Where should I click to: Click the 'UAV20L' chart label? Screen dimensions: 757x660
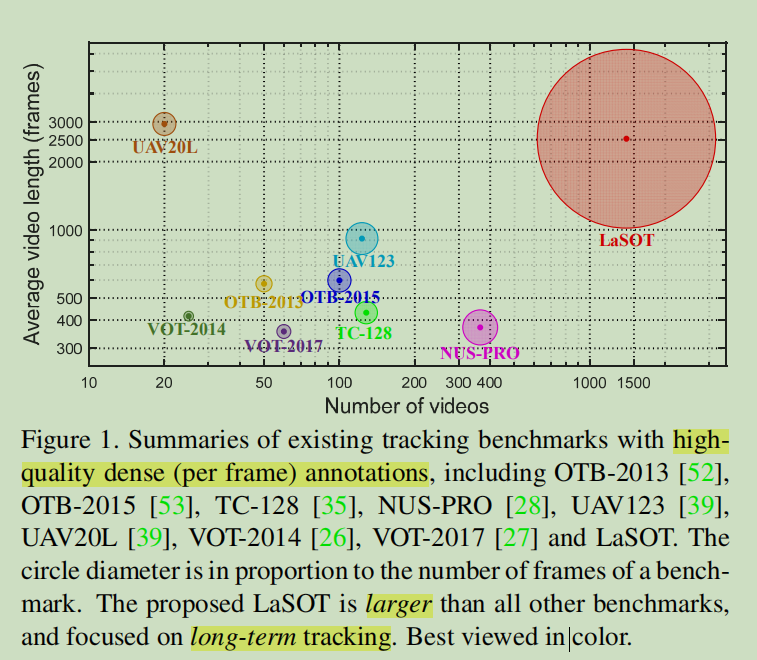[x=165, y=147]
